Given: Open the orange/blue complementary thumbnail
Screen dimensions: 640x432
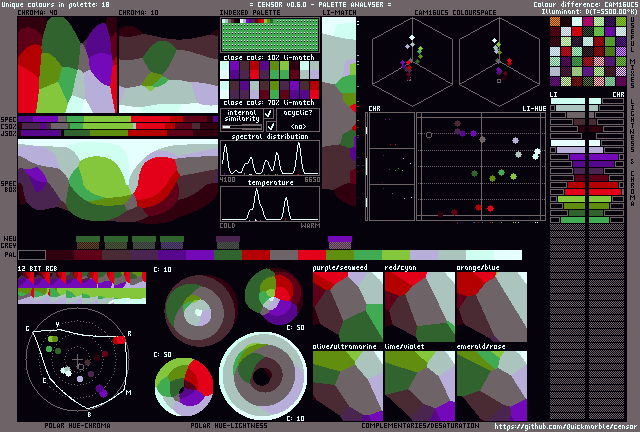Looking at the screenshot, I should tap(492, 307).
